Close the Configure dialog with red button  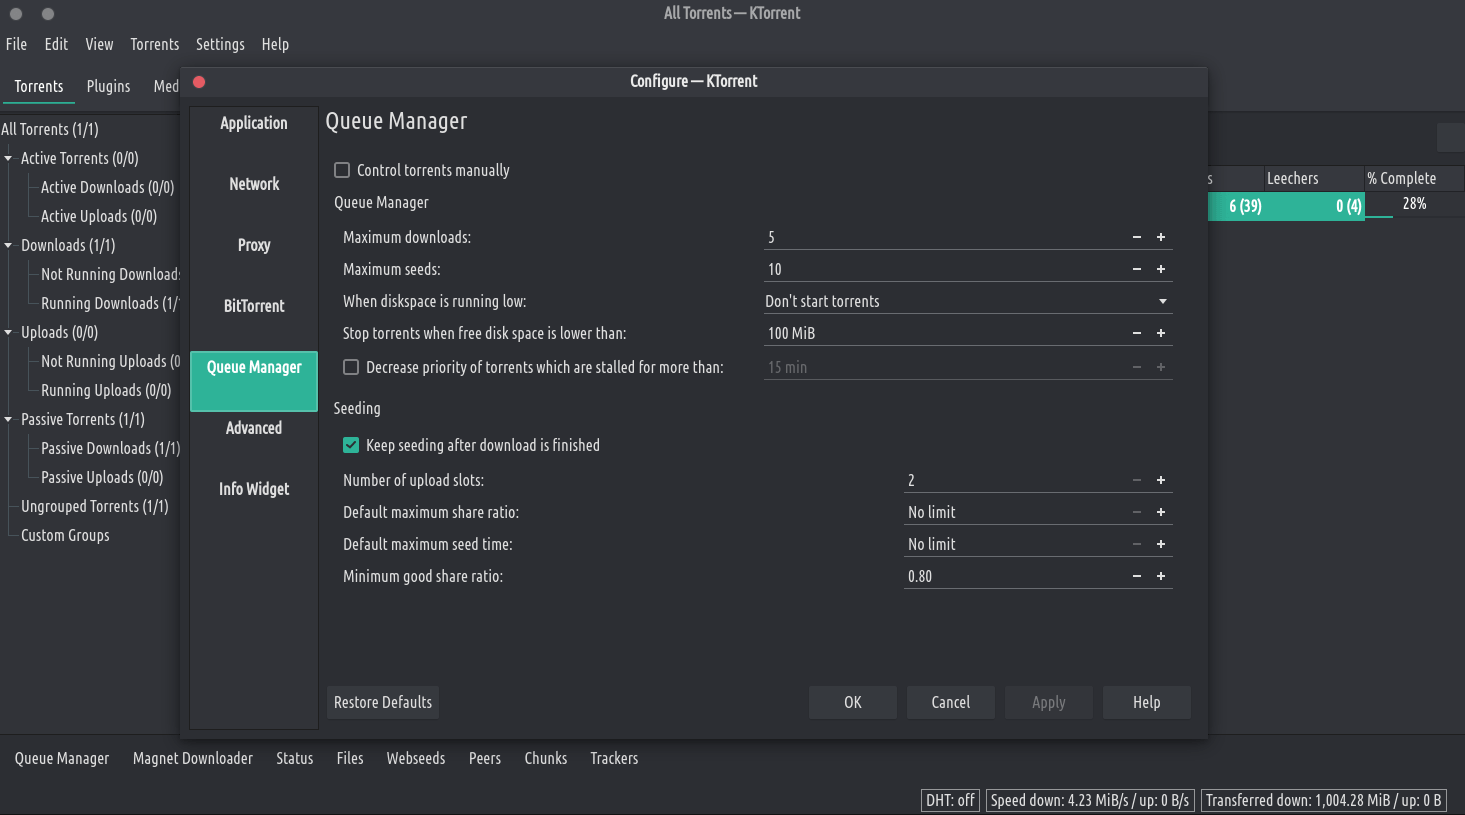pos(199,82)
